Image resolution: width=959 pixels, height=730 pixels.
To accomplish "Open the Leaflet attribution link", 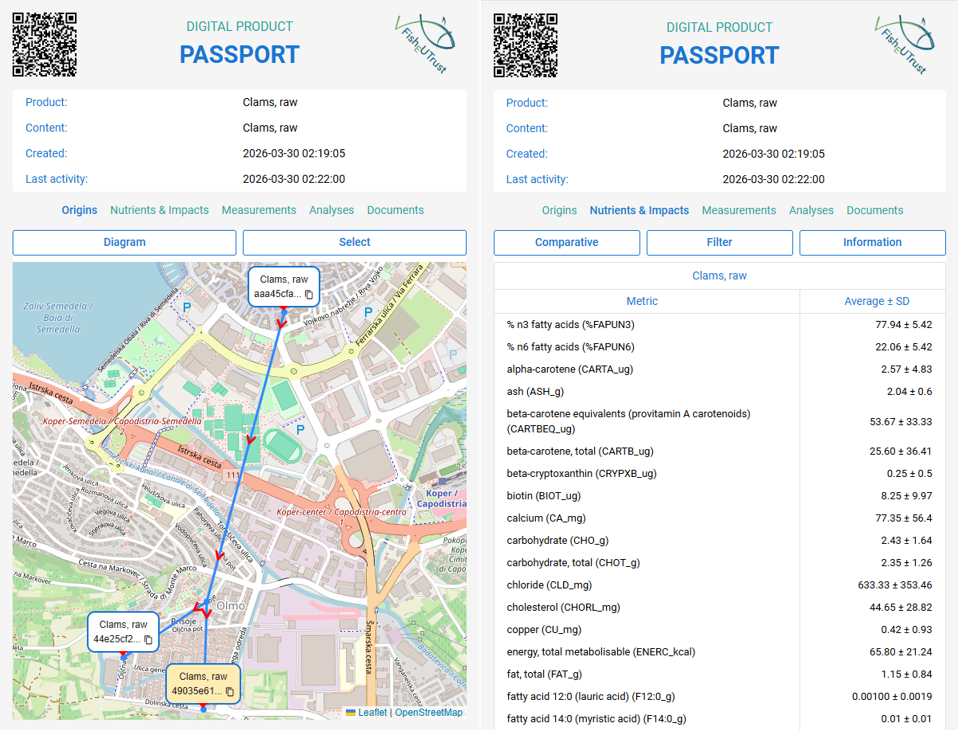I will click(x=372, y=712).
